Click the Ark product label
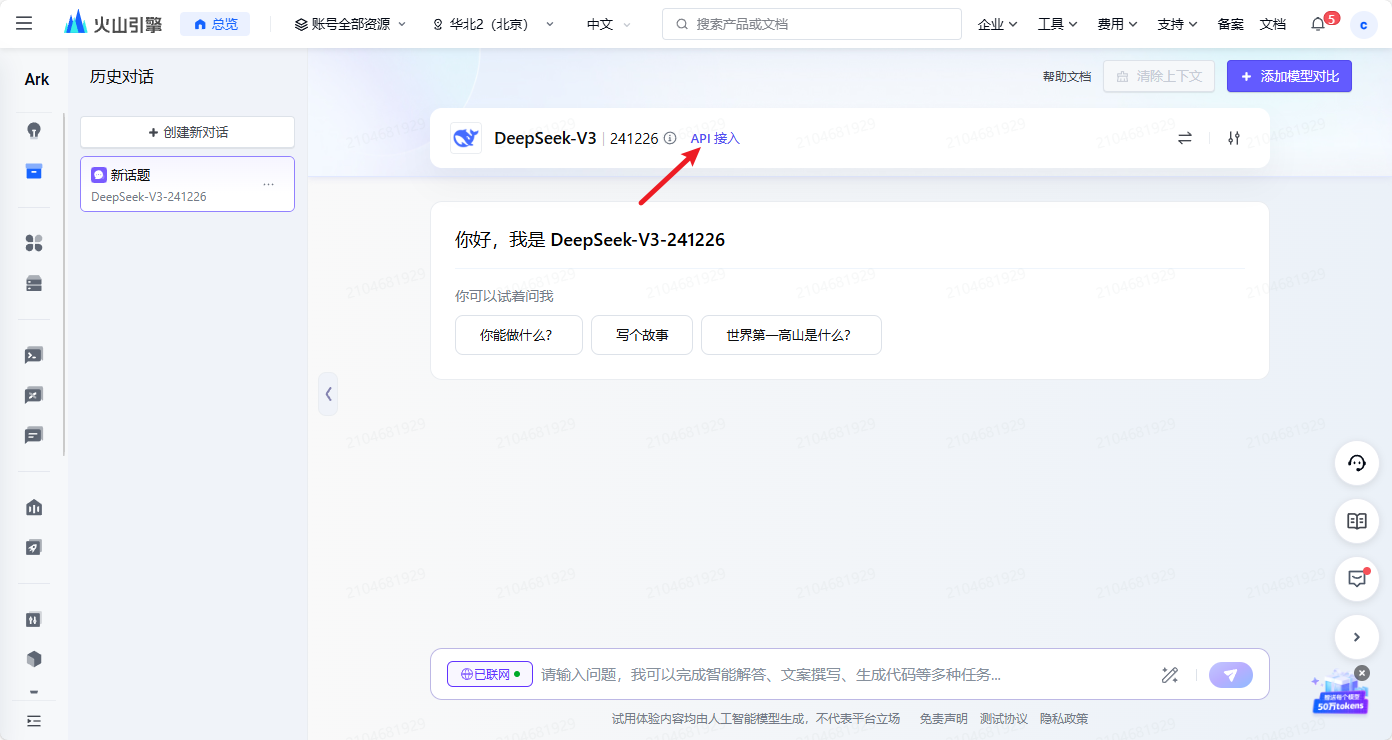Screen dimensions: 1392x740 pyautogui.click(x=37, y=79)
